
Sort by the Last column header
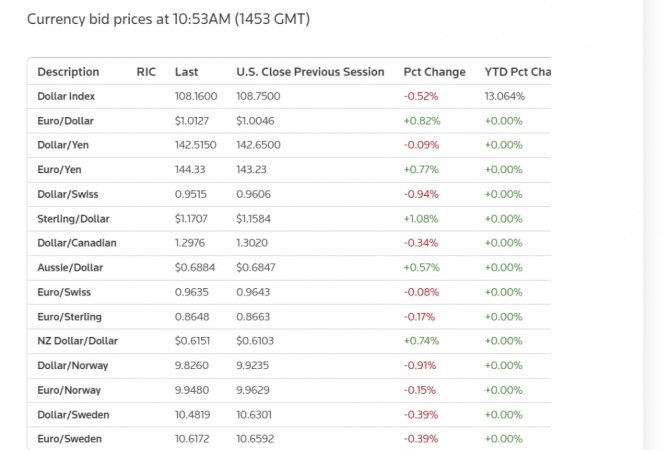point(186,72)
